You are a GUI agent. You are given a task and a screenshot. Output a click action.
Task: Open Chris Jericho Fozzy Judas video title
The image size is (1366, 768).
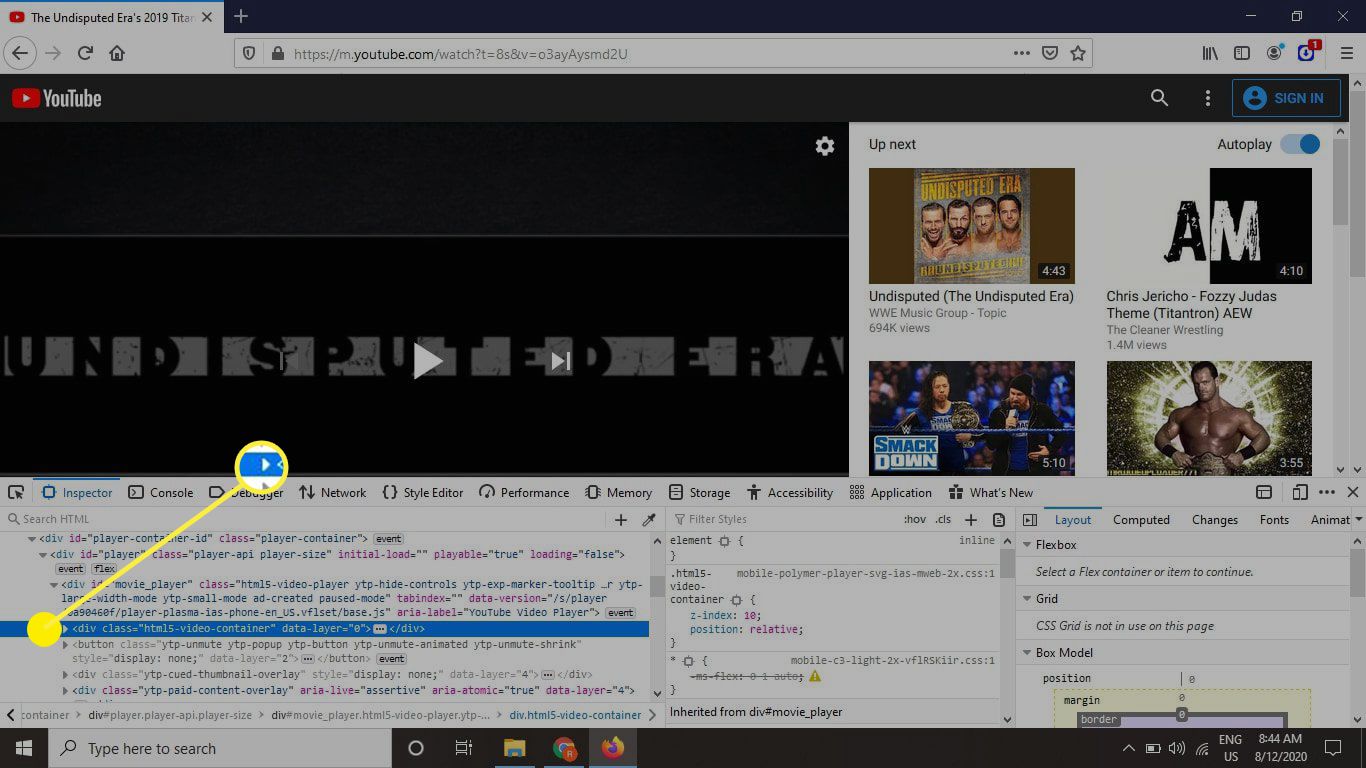click(x=1191, y=305)
